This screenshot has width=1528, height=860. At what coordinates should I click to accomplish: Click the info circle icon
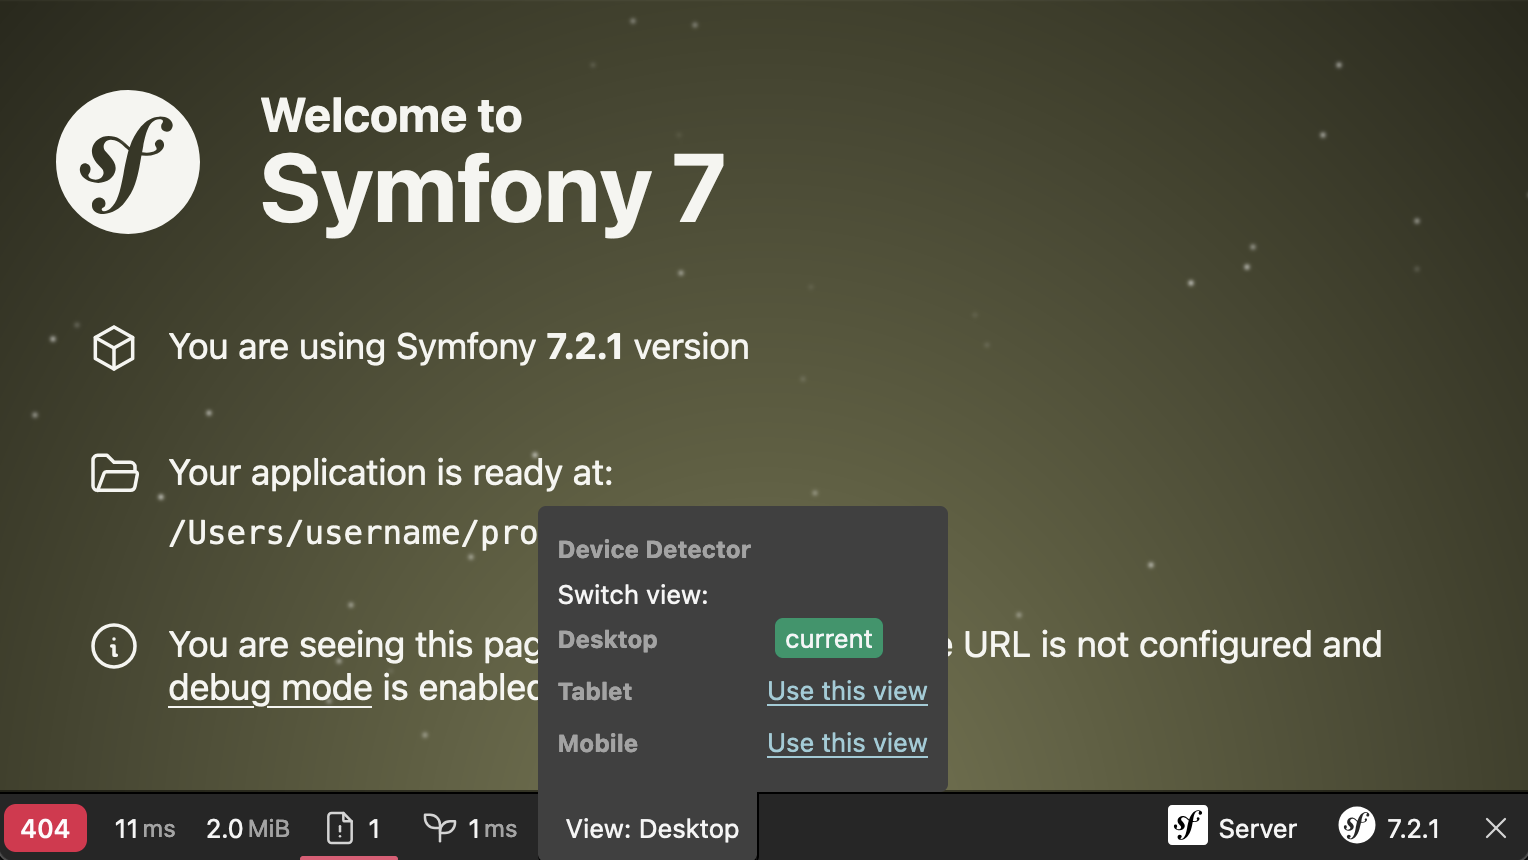(x=114, y=646)
